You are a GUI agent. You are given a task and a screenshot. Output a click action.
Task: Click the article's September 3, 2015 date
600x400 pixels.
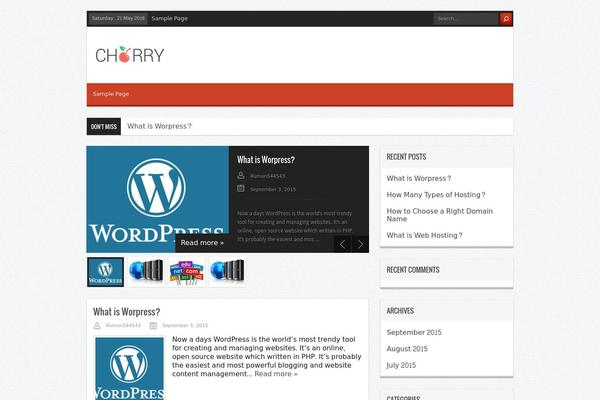(x=185, y=325)
